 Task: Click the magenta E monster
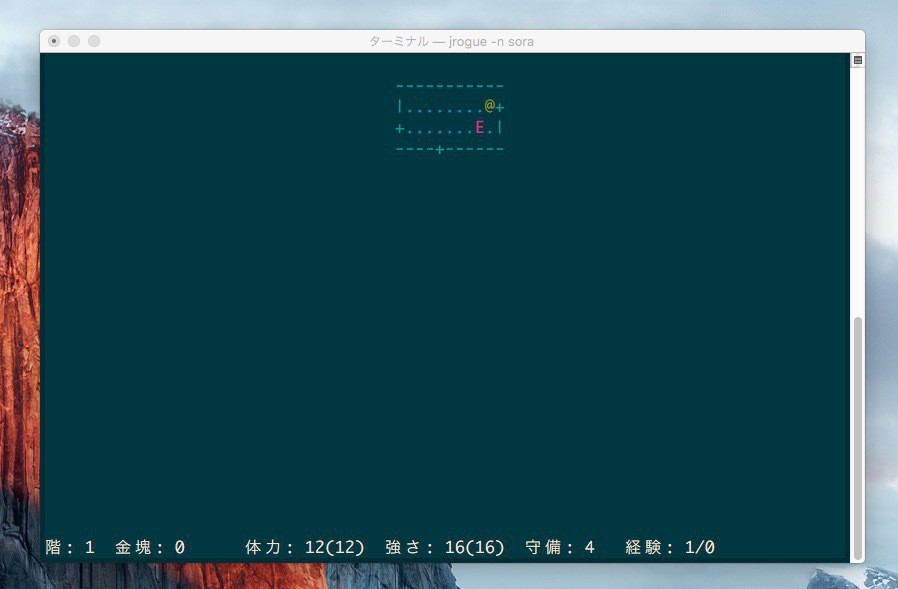(x=480, y=127)
